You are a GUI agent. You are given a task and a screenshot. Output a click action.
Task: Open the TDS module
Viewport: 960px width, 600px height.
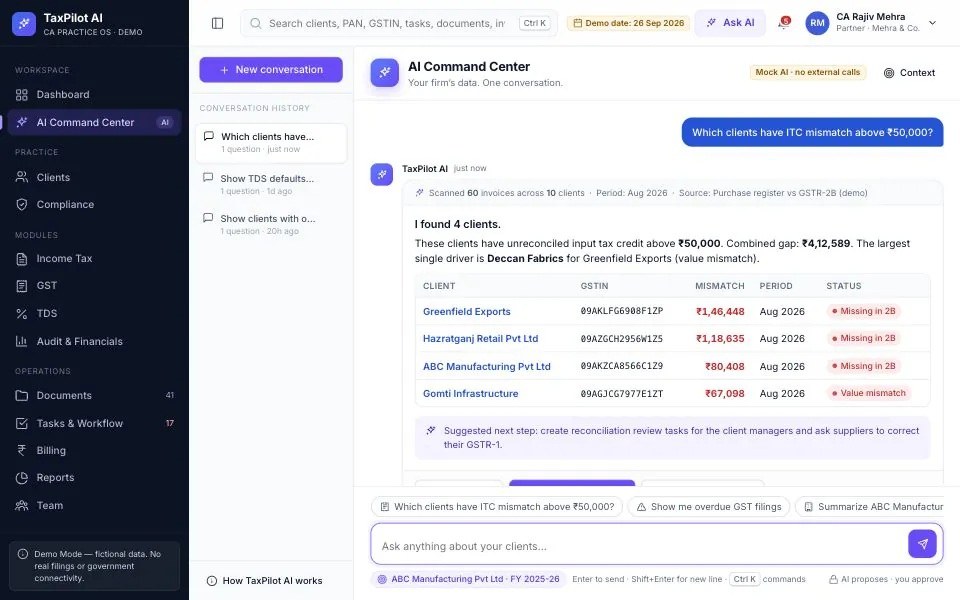[94, 313]
